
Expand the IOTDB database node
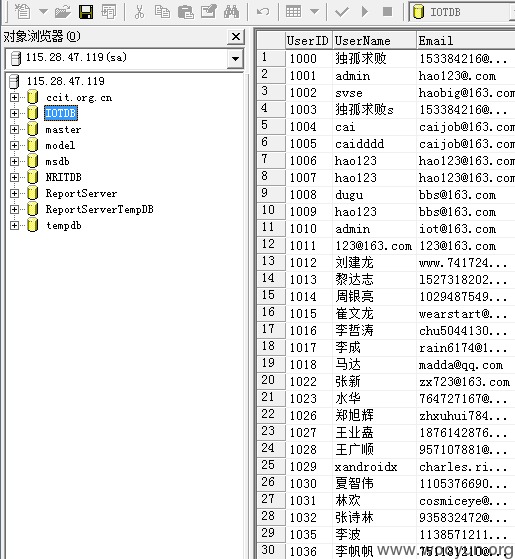coord(14,113)
